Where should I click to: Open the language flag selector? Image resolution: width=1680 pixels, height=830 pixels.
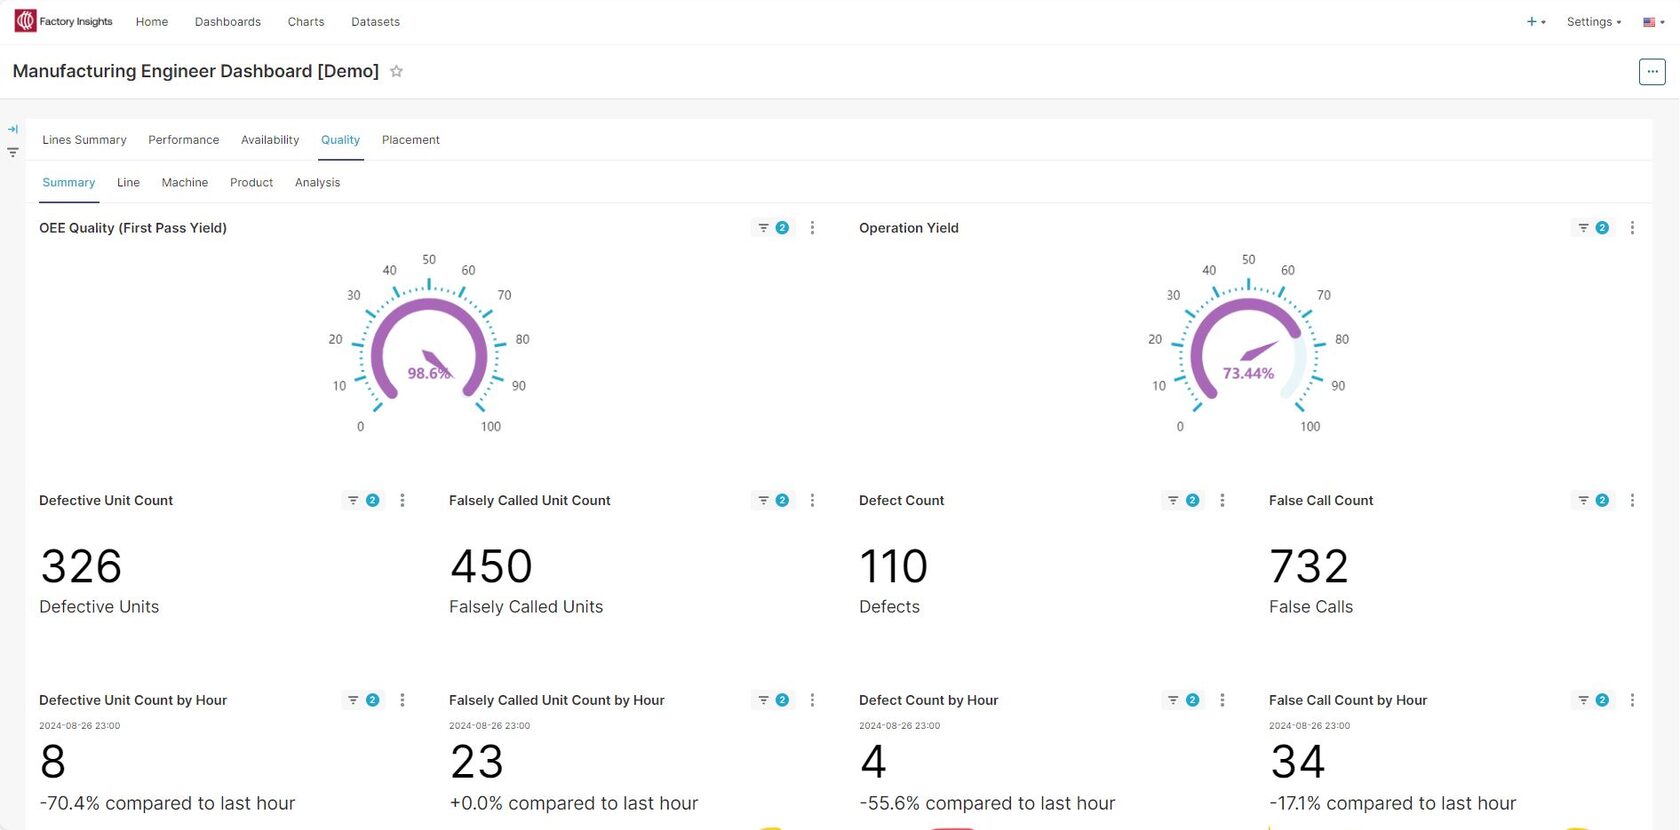click(1653, 22)
